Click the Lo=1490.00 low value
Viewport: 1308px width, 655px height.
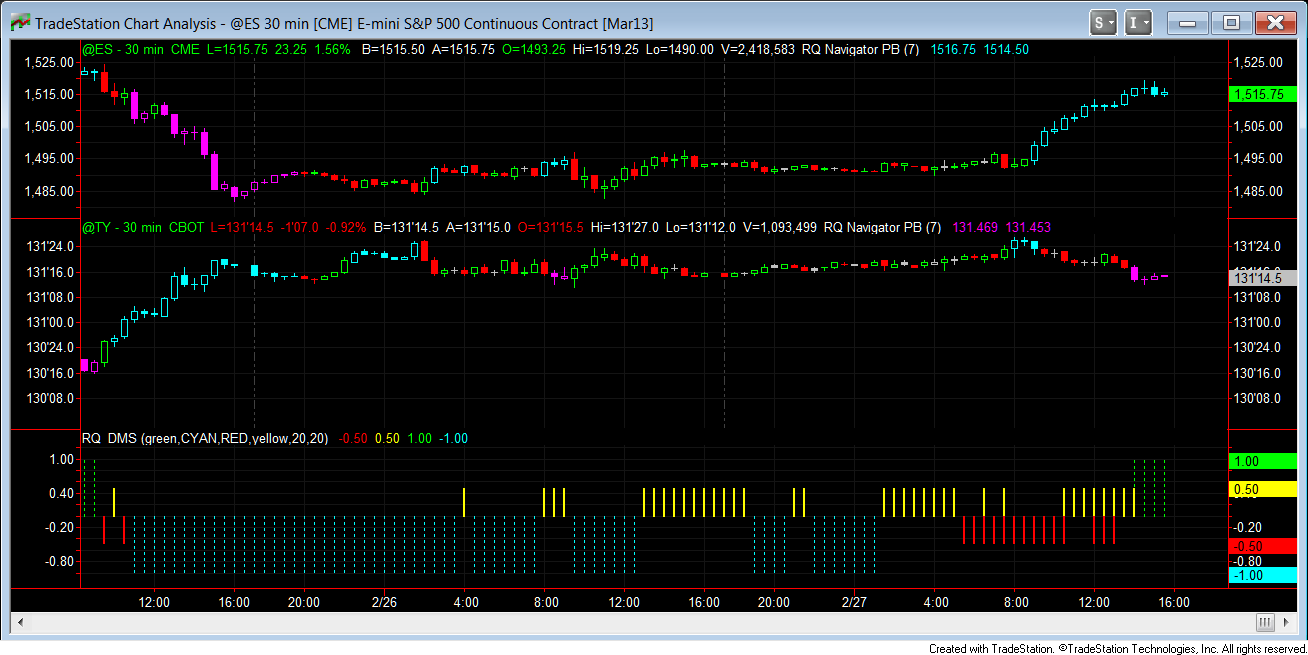[680, 49]
